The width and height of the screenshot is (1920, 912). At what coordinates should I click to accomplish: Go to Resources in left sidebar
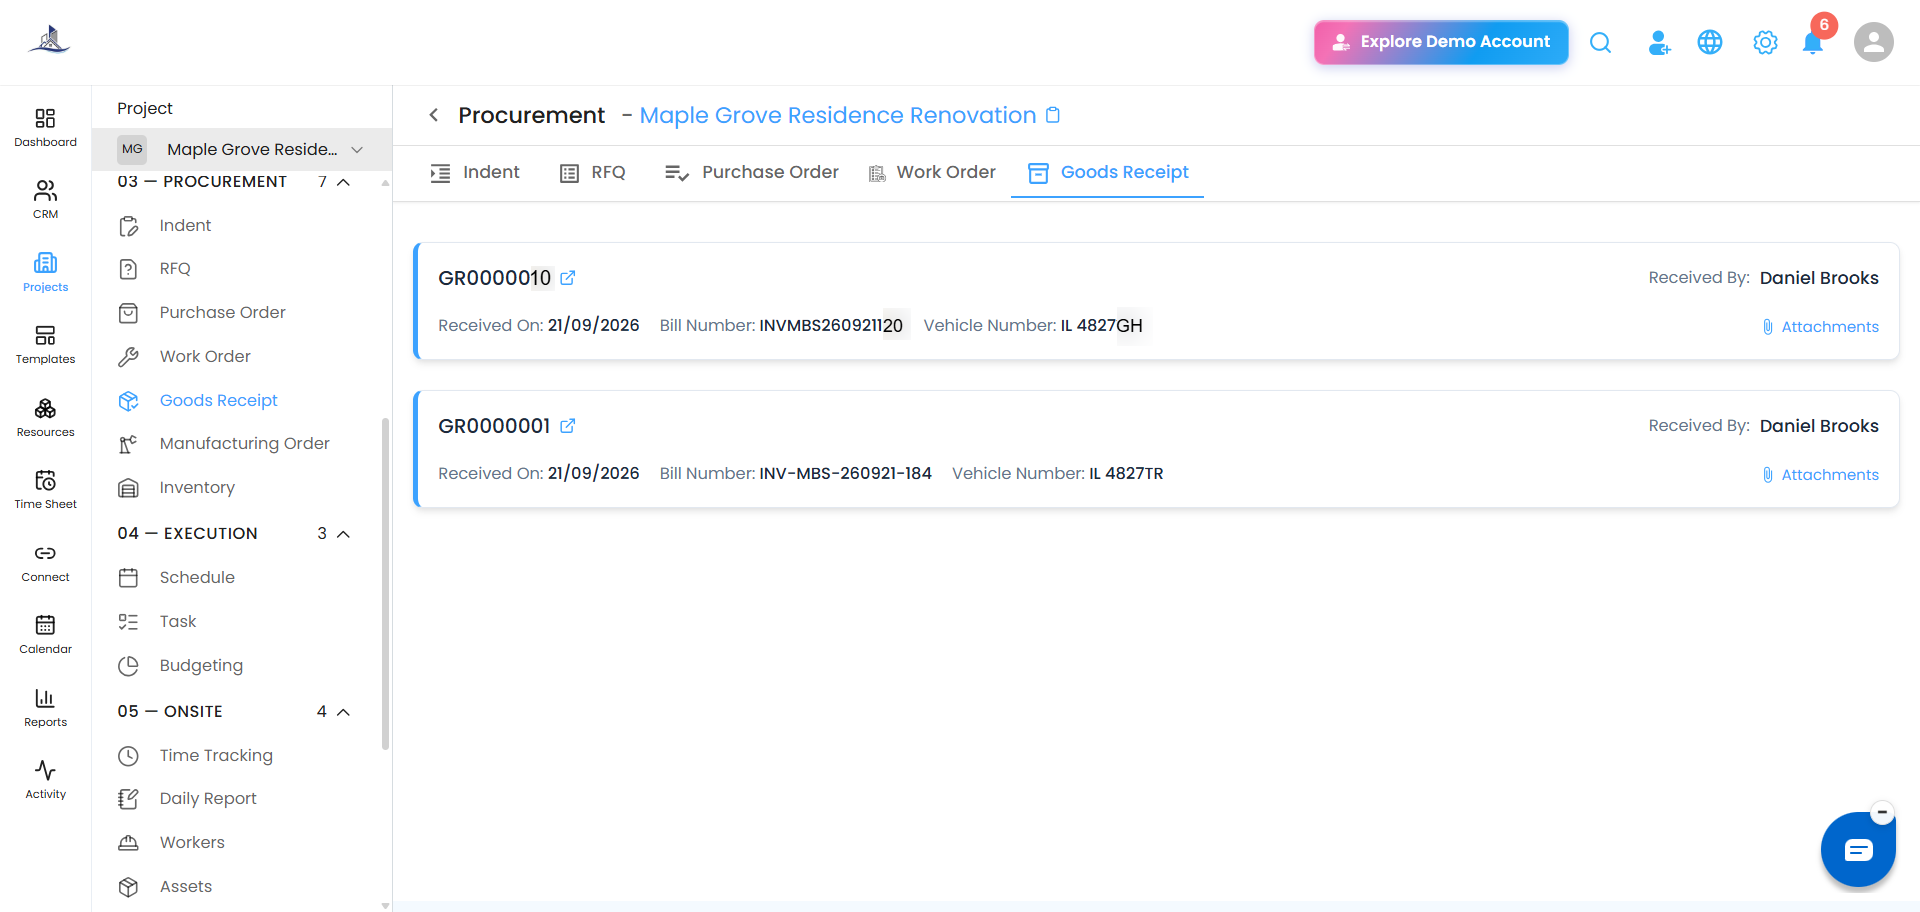pos(45,418)
